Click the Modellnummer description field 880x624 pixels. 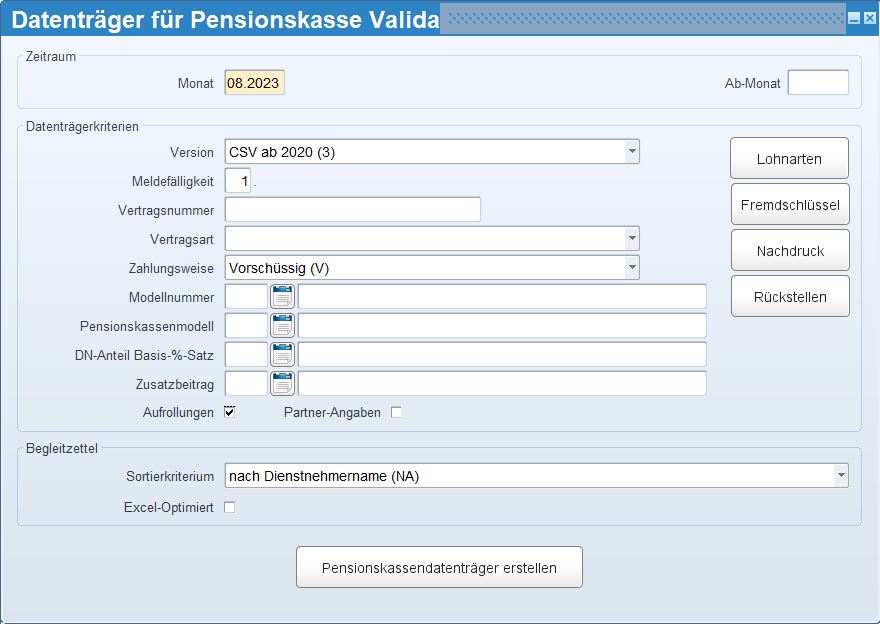click(502, 297)
